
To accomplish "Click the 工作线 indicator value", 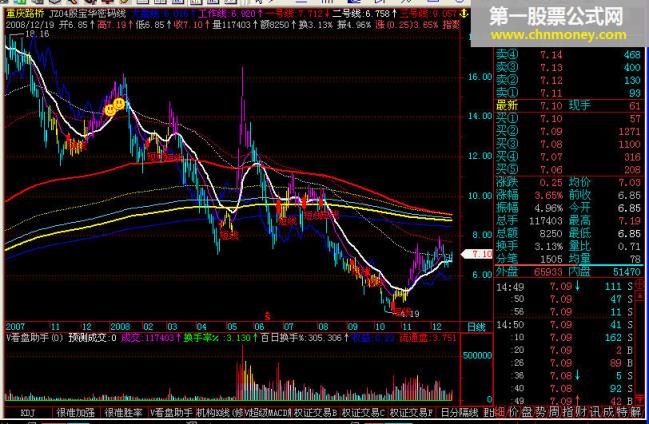I will pos(230,14).
